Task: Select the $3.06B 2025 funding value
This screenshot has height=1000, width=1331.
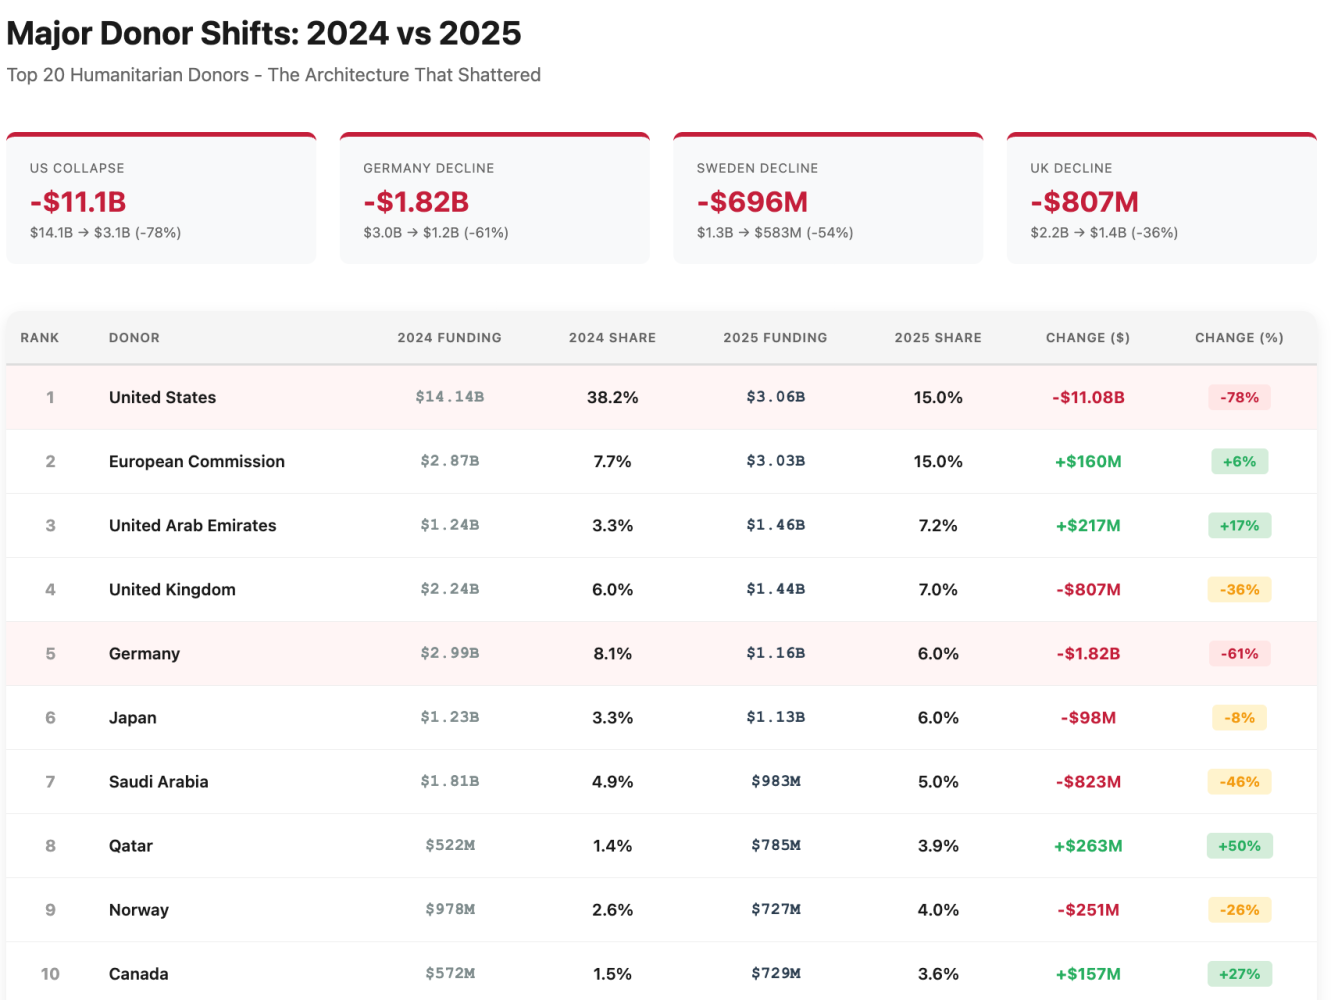Action: pos(776,397)
